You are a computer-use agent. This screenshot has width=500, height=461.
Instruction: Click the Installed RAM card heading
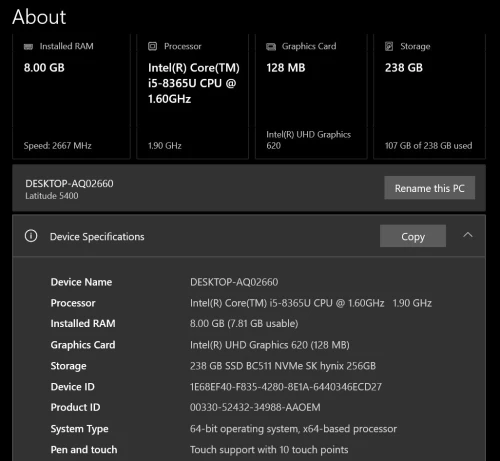(x=66, y=46)
